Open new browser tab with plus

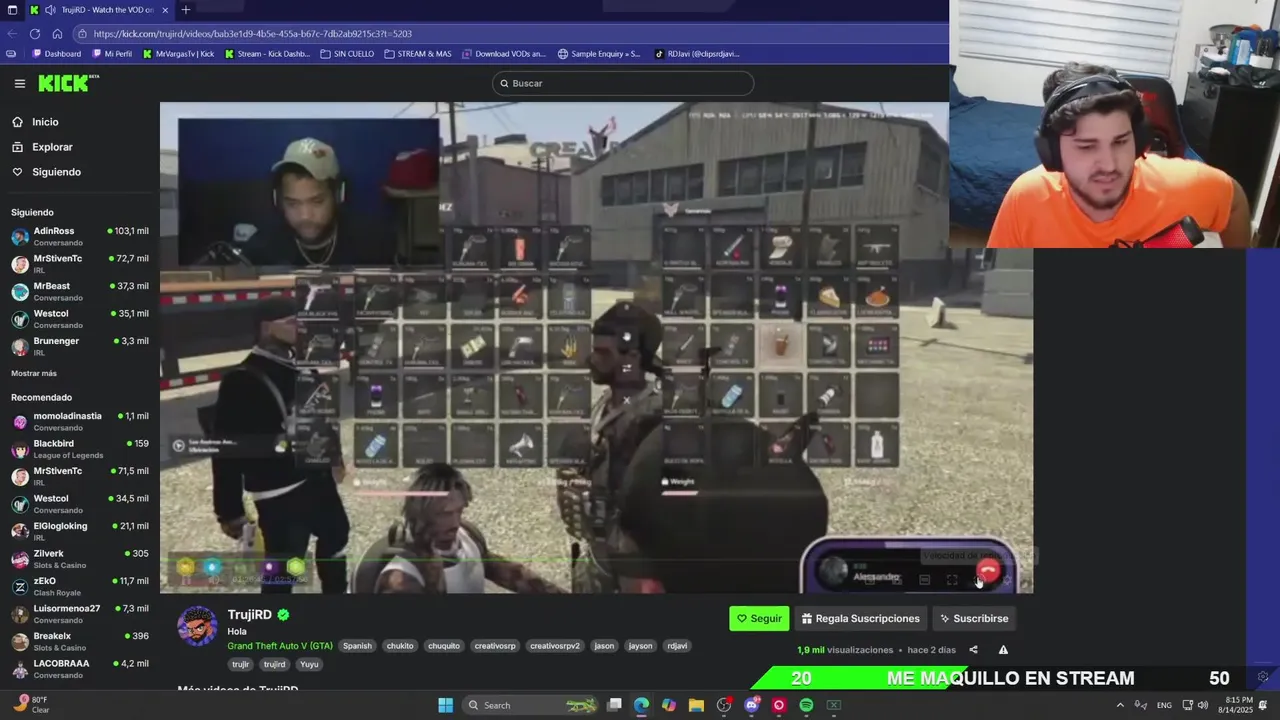point(186,10)
